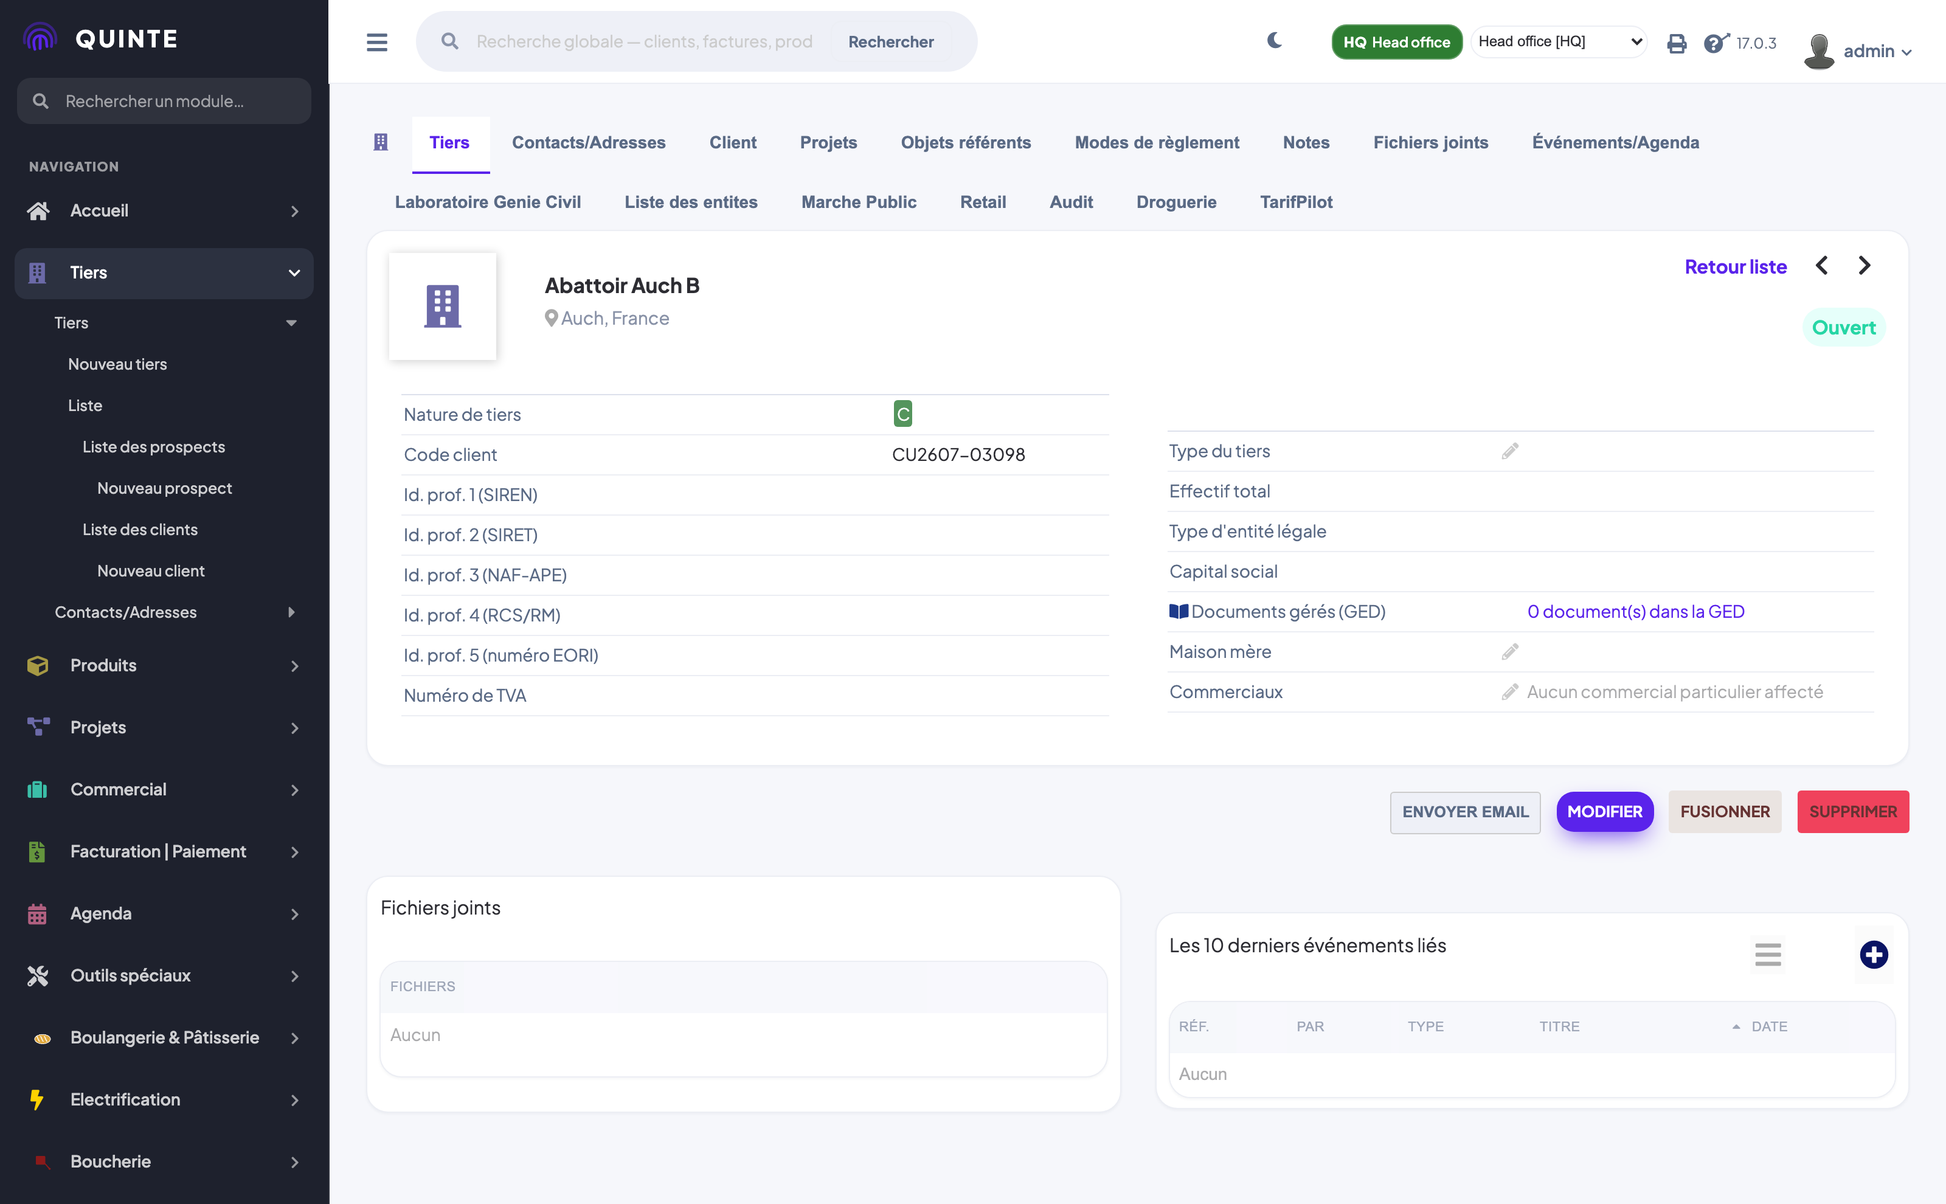Open the TarifPilot tab

tap(1296, 202)
